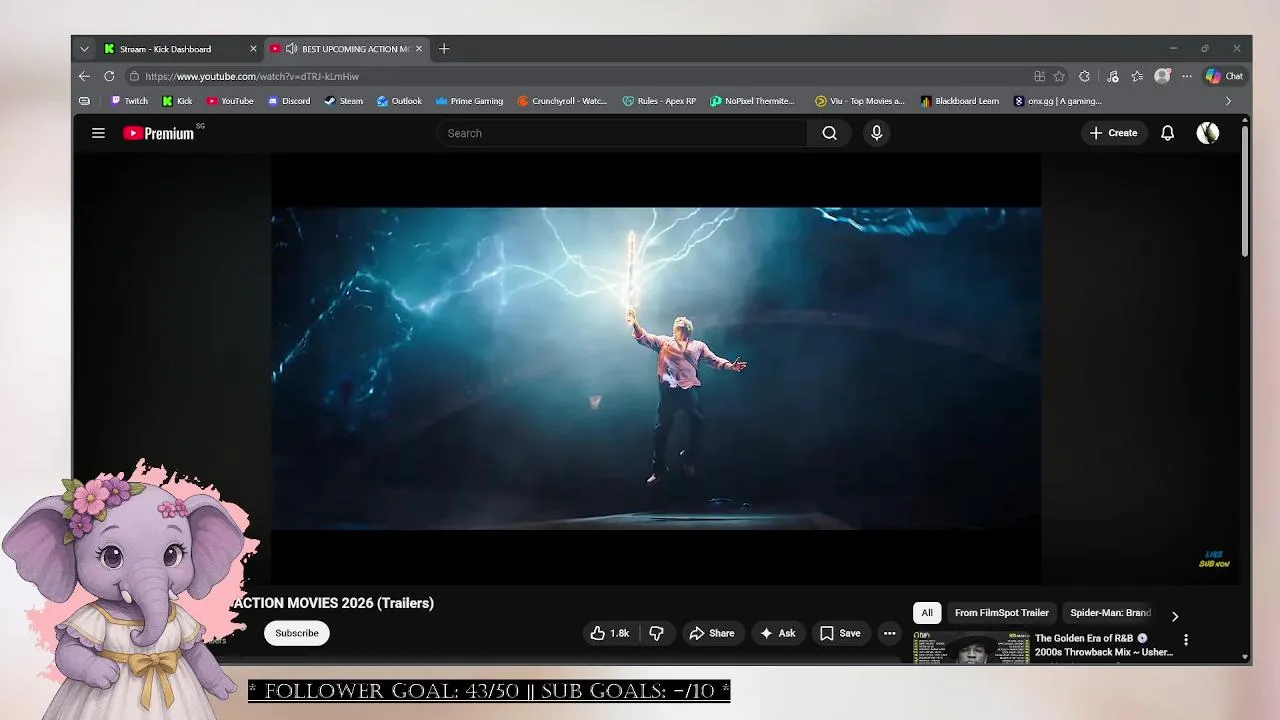Save video to playlist
1280x720 pixels.
tap(840, 633)
